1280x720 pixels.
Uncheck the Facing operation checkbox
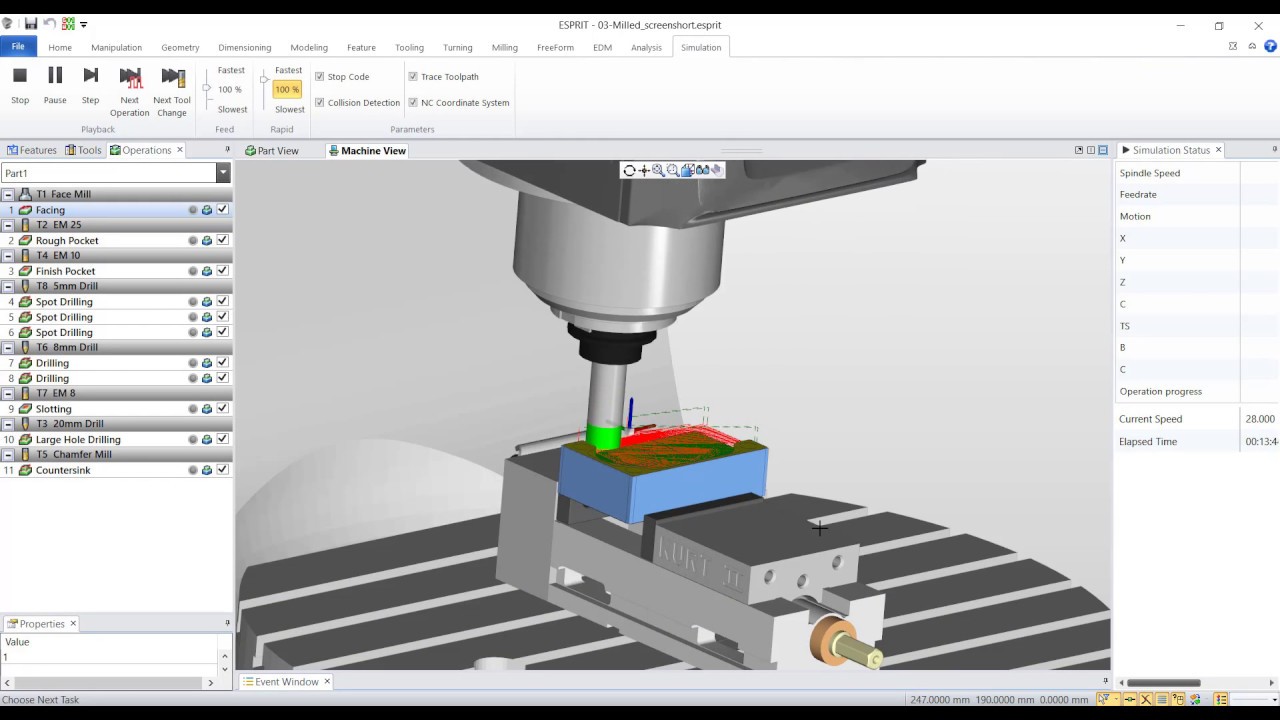(x=222, y=210)
